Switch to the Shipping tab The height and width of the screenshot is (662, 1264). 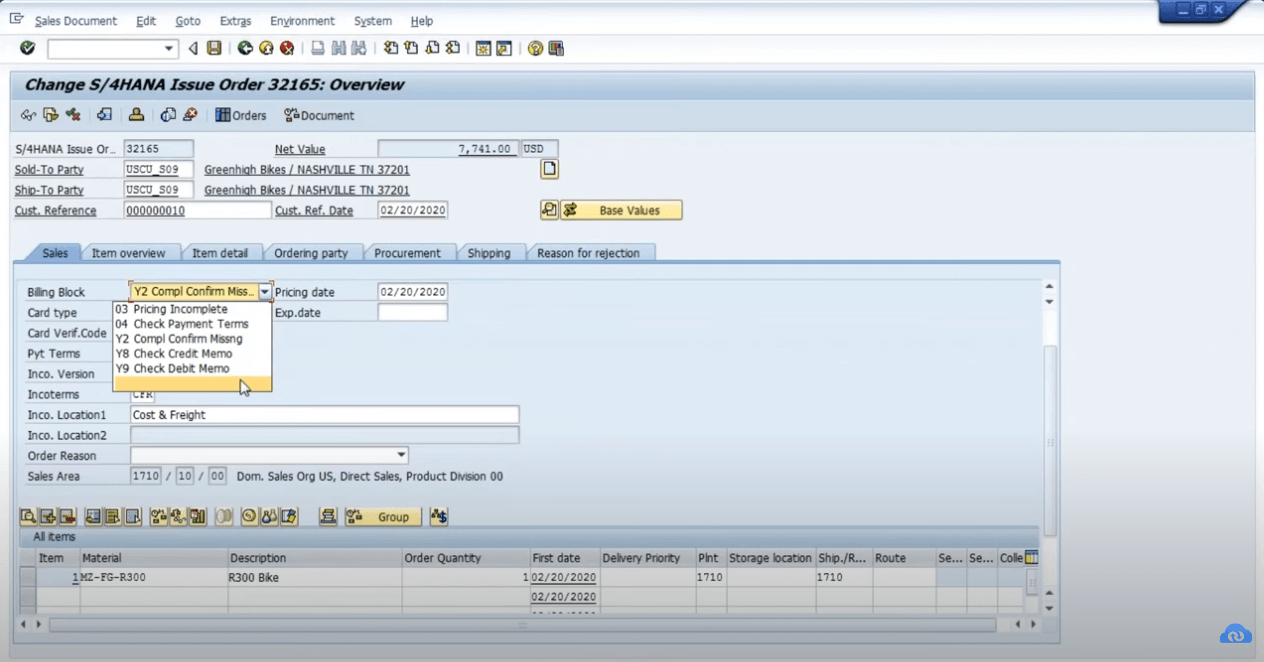488,253
